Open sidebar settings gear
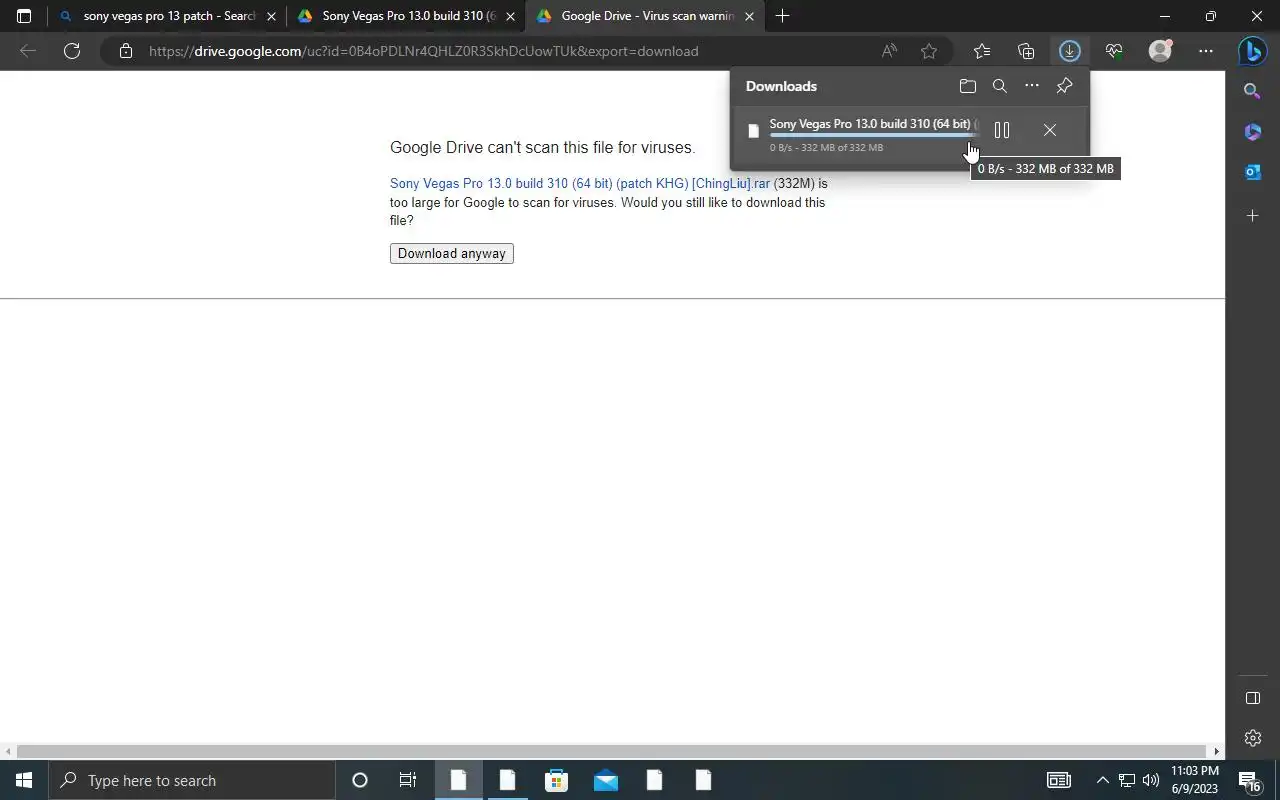Screen dimensions: 1280x800 tap(1253, 738)
